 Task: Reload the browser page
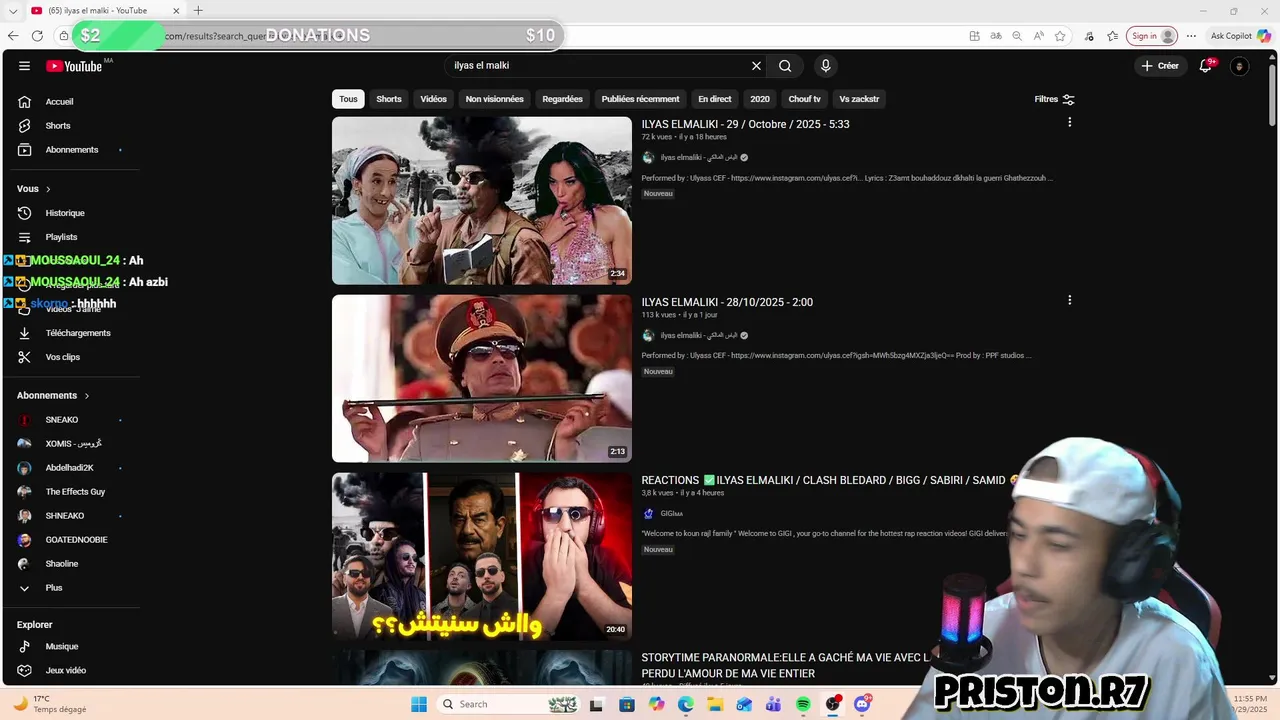click(37, 36)
